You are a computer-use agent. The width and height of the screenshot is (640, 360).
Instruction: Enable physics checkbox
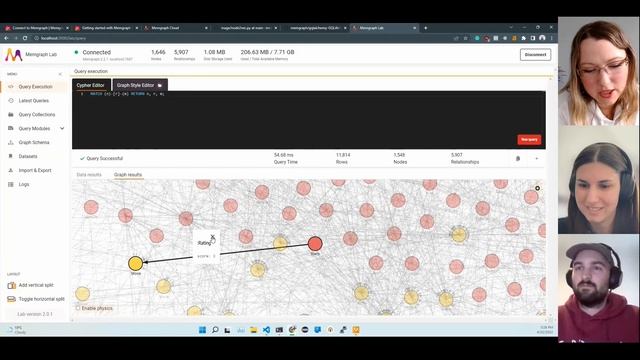coord(78,308)
